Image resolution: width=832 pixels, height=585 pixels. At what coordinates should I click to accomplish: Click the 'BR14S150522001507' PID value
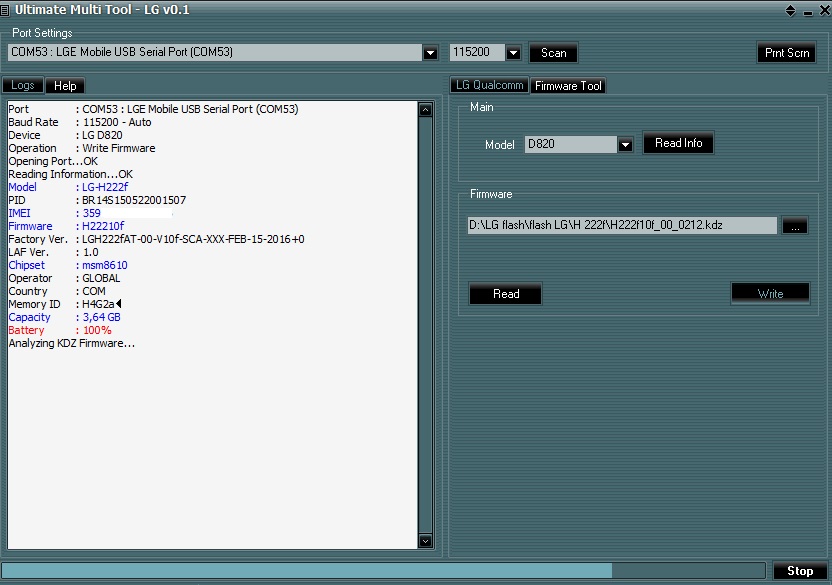pyautogui.click(x=134, y=200)
